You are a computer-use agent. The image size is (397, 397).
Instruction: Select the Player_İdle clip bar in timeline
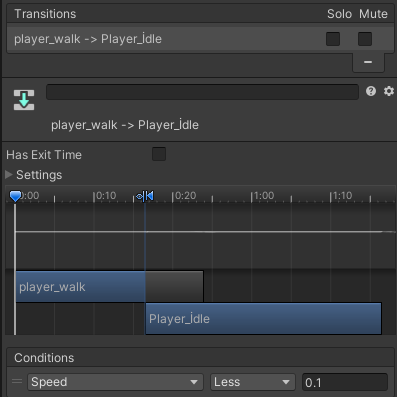pos(263,319)
